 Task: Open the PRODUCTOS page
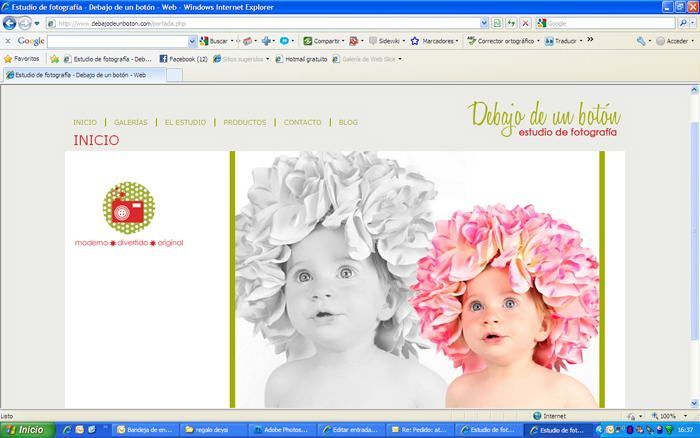click(x=245, y=122)
